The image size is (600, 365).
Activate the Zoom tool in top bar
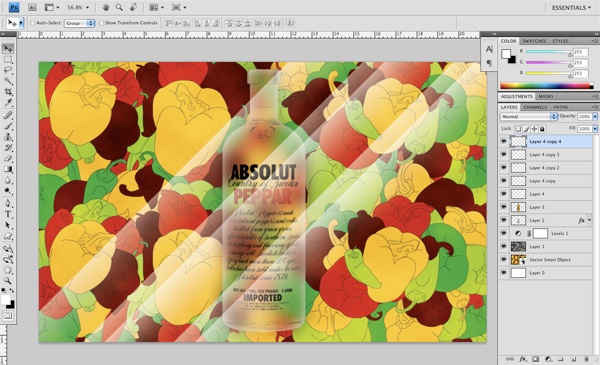pos(119,7)
